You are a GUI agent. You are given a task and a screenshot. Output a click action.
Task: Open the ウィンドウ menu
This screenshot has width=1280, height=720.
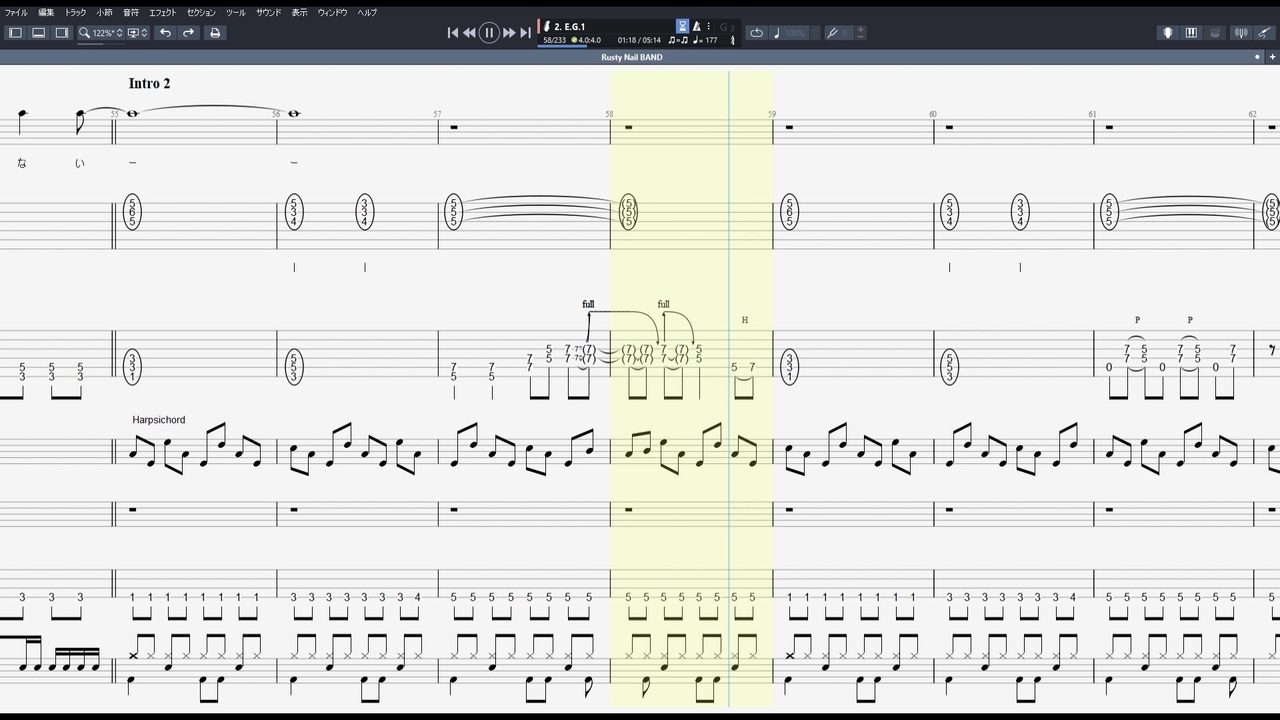click(x=333, y=12)
